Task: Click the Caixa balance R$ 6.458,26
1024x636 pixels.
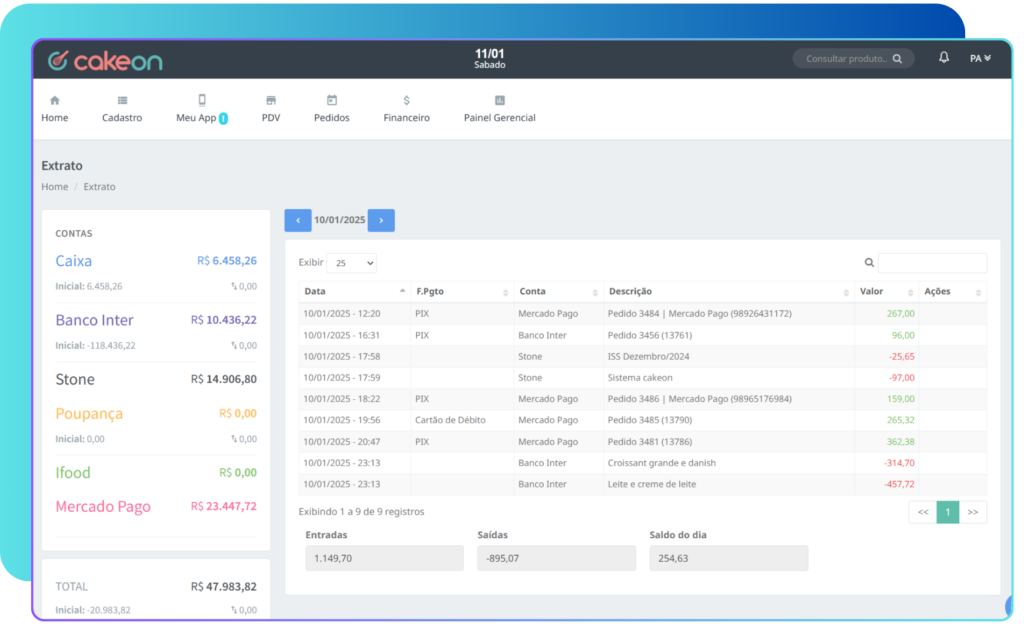Action: pos(227,261)
